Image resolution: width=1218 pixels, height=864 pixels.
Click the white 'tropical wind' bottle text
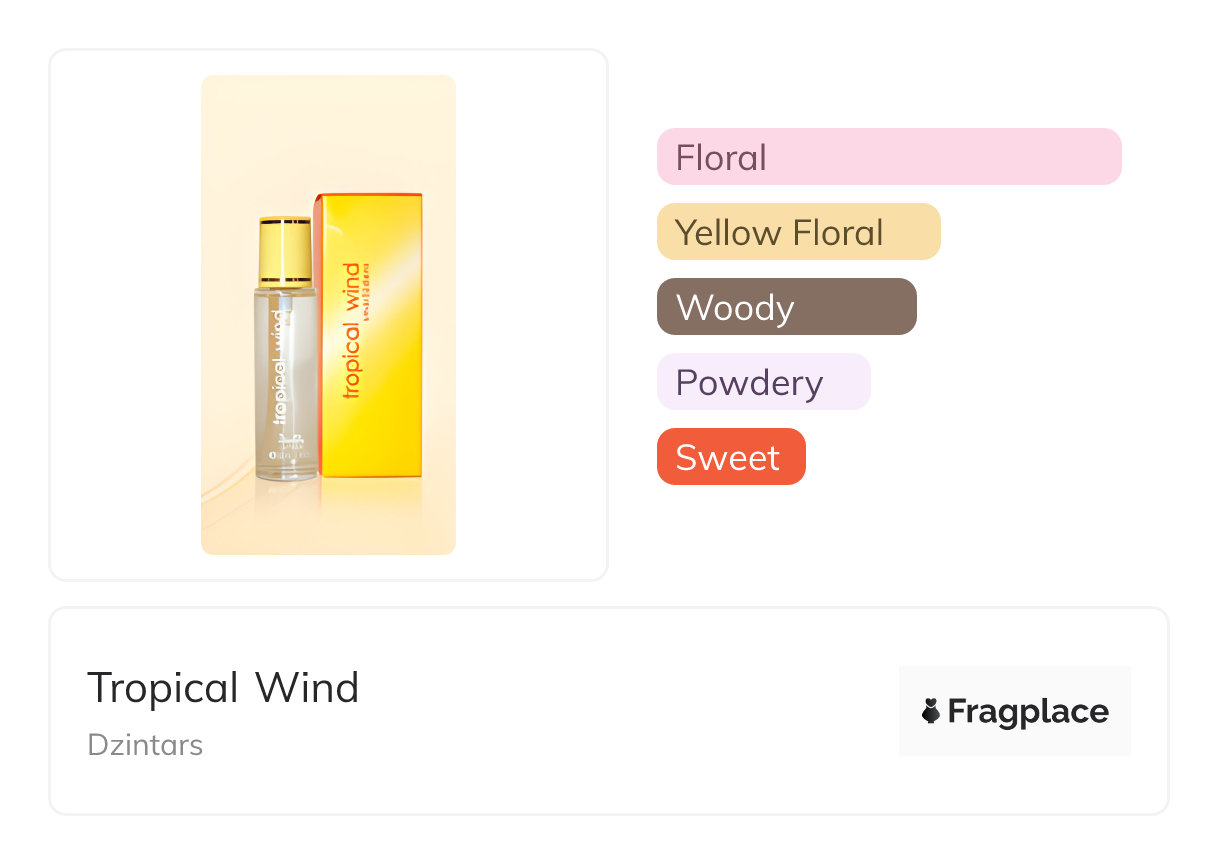click(x=280, y=365)
